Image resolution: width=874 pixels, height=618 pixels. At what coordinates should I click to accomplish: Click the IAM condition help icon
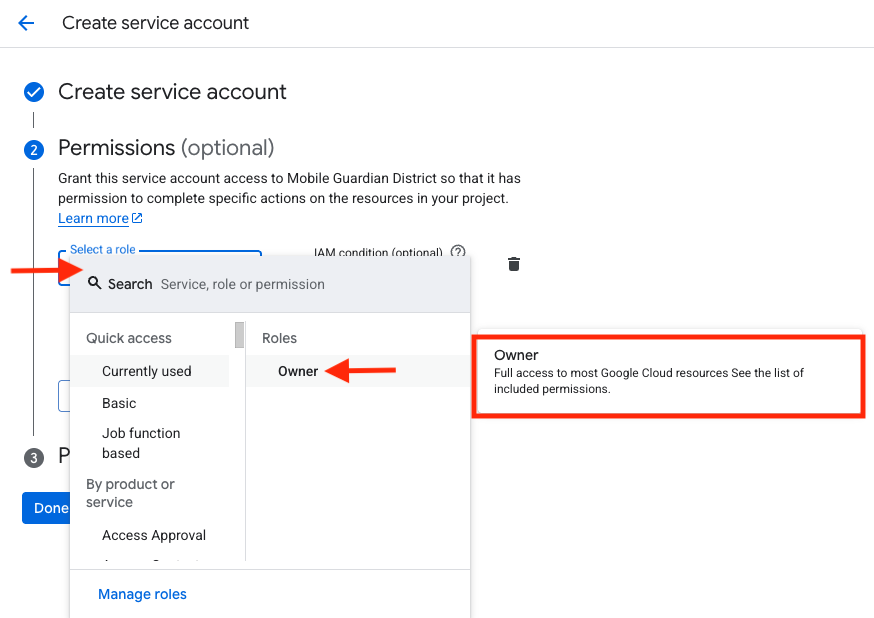(x=458, y=252)
